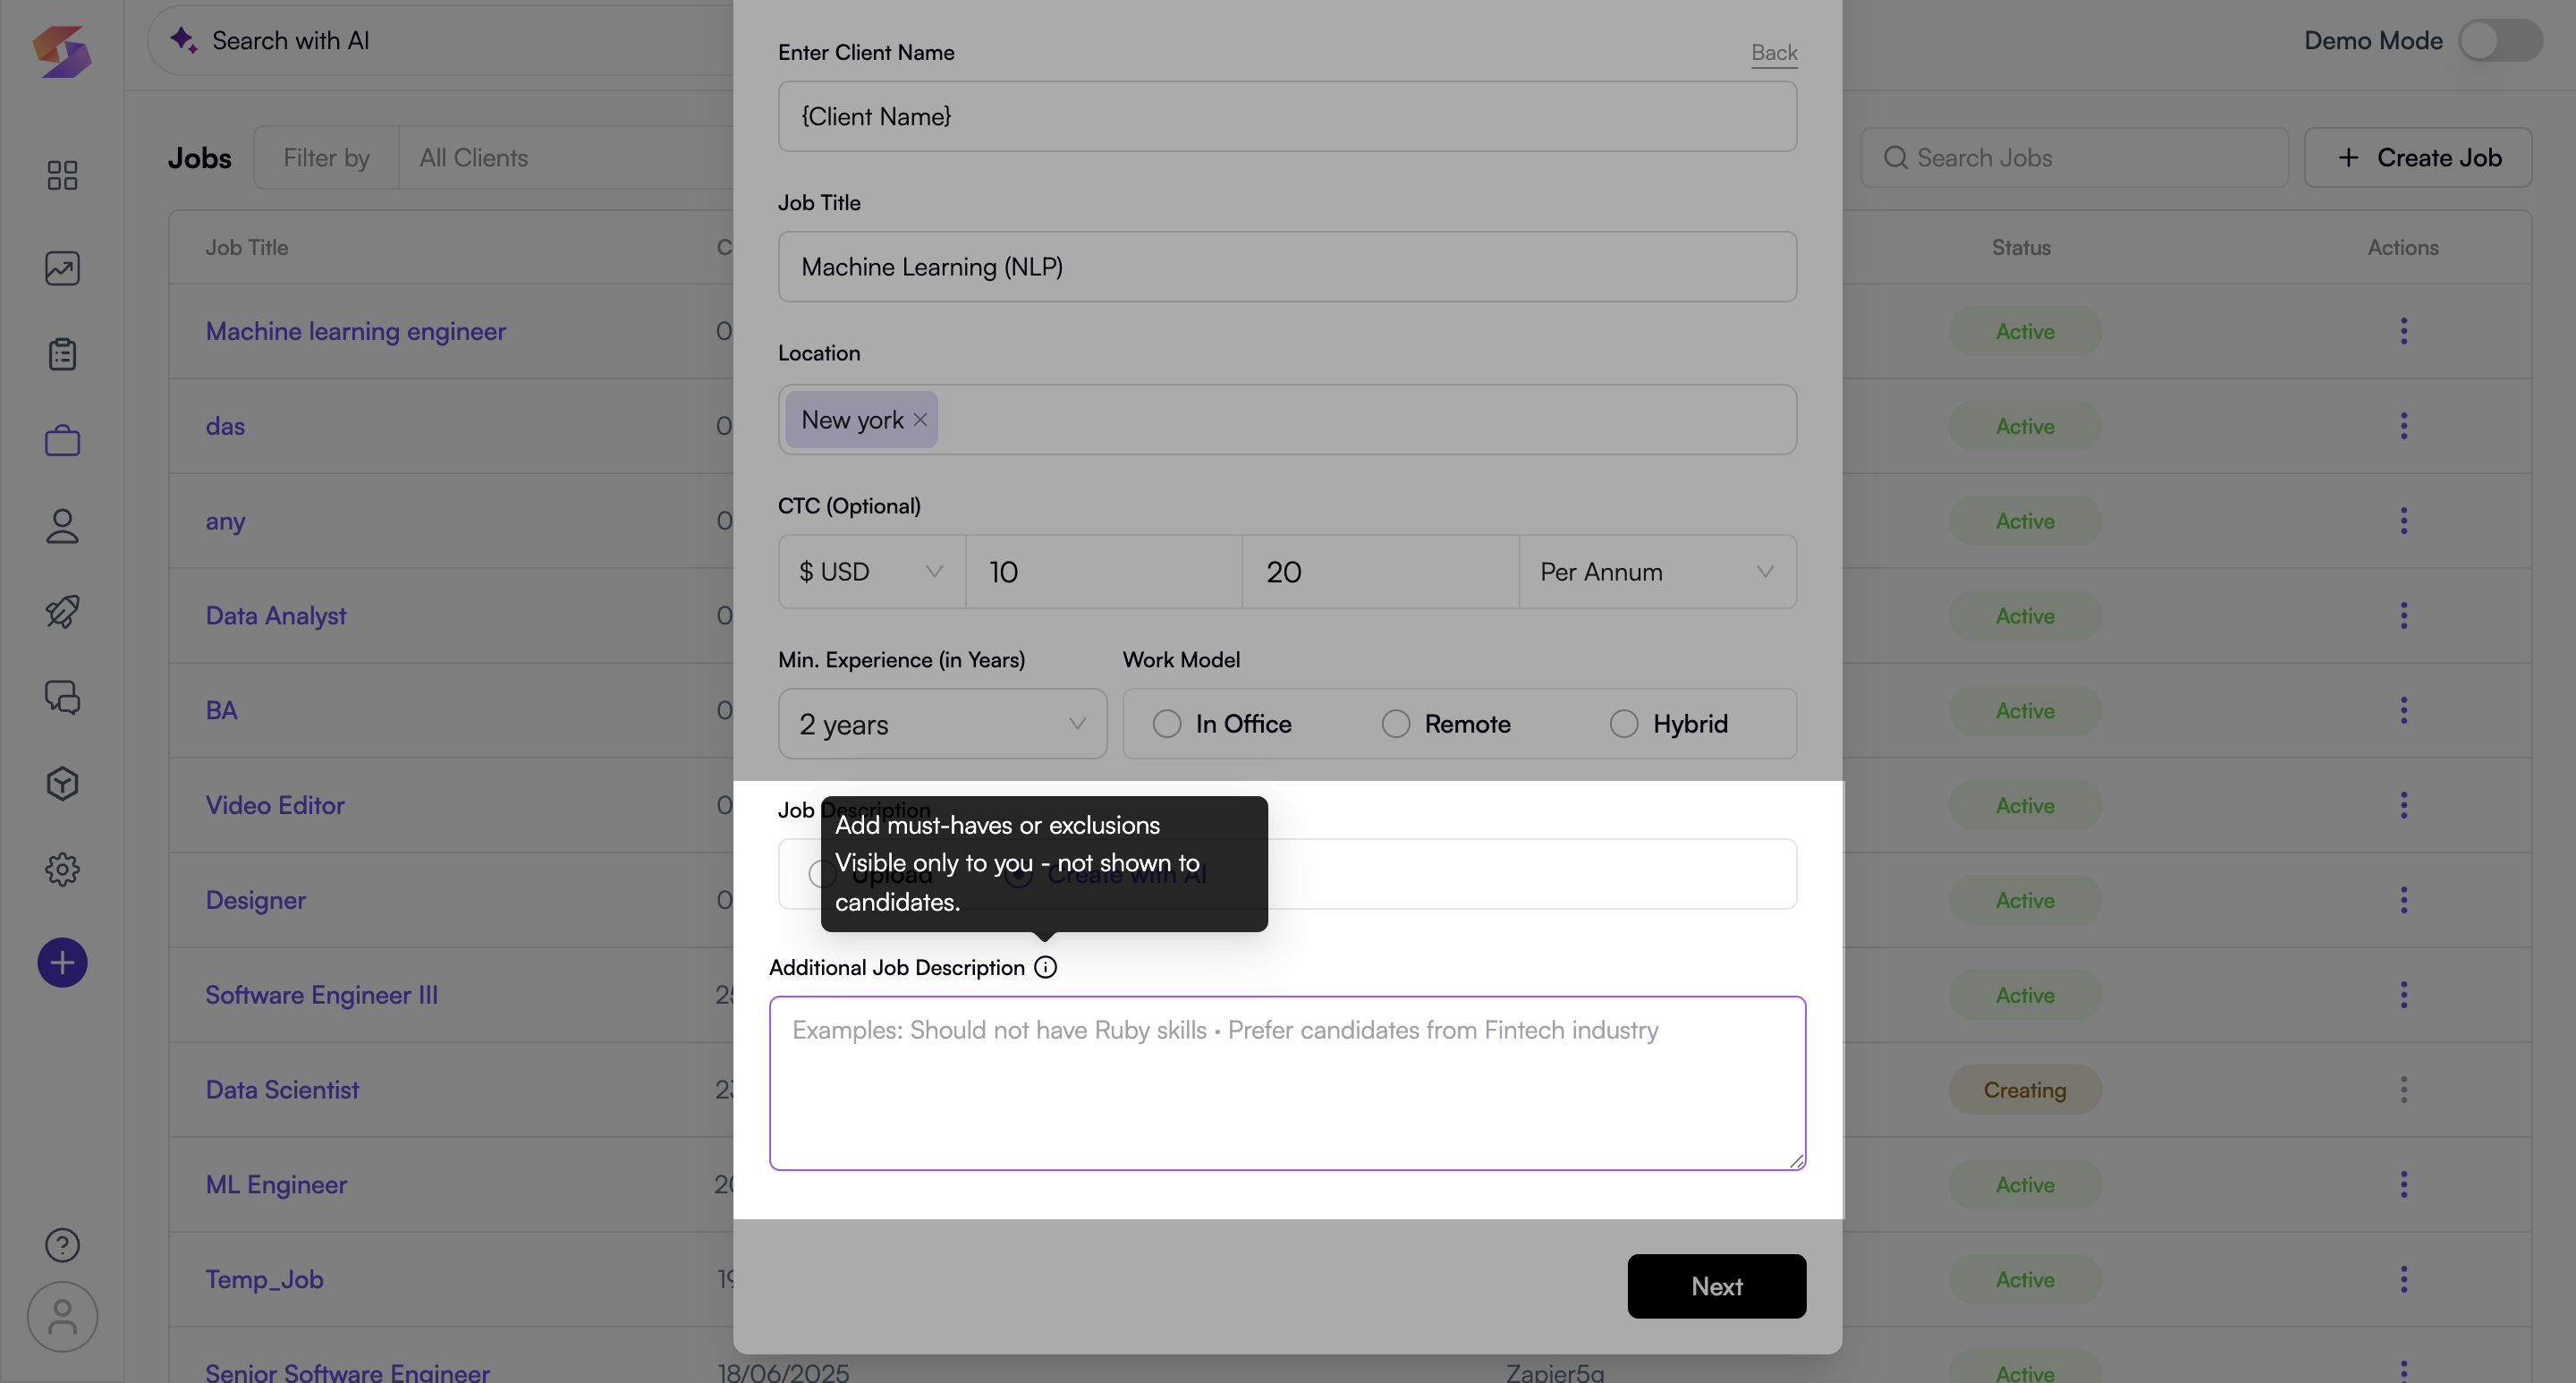Click the Search Jobs field
The width and height of the screenshot is (2576, 1383).
pyautogui.click(x=2074, y=158)
